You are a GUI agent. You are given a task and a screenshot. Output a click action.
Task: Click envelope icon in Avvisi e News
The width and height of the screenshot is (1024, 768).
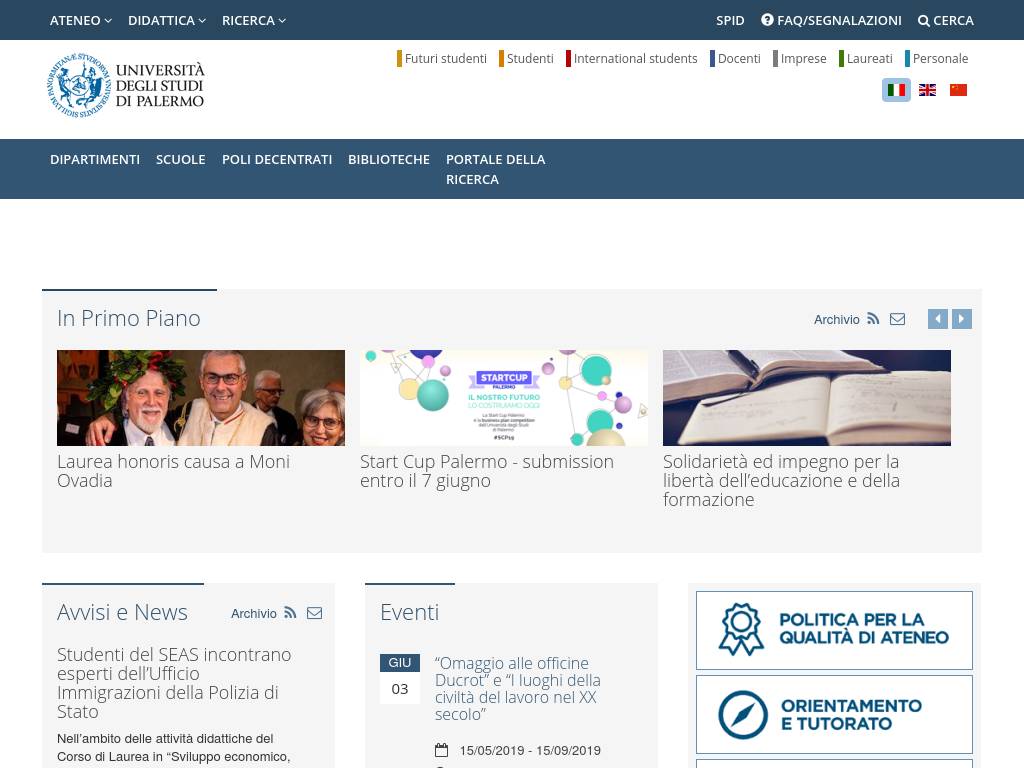tap(314, 613)
